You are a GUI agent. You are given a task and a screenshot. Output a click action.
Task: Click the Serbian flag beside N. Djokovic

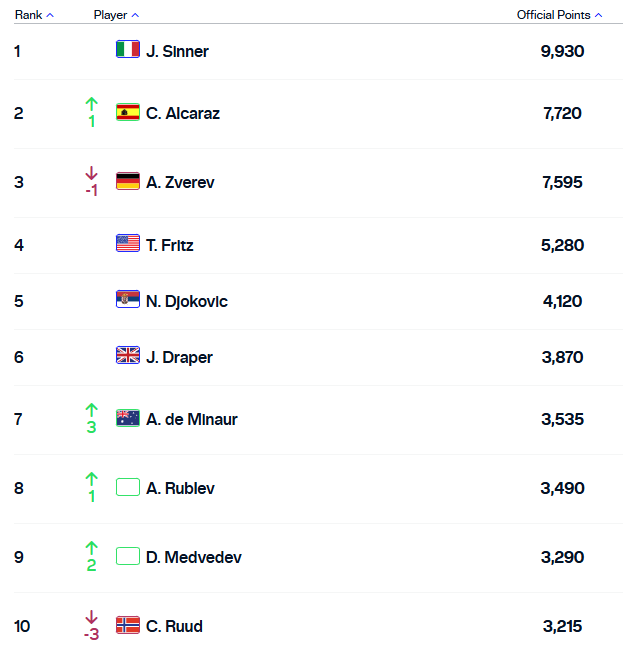[127, 300]
